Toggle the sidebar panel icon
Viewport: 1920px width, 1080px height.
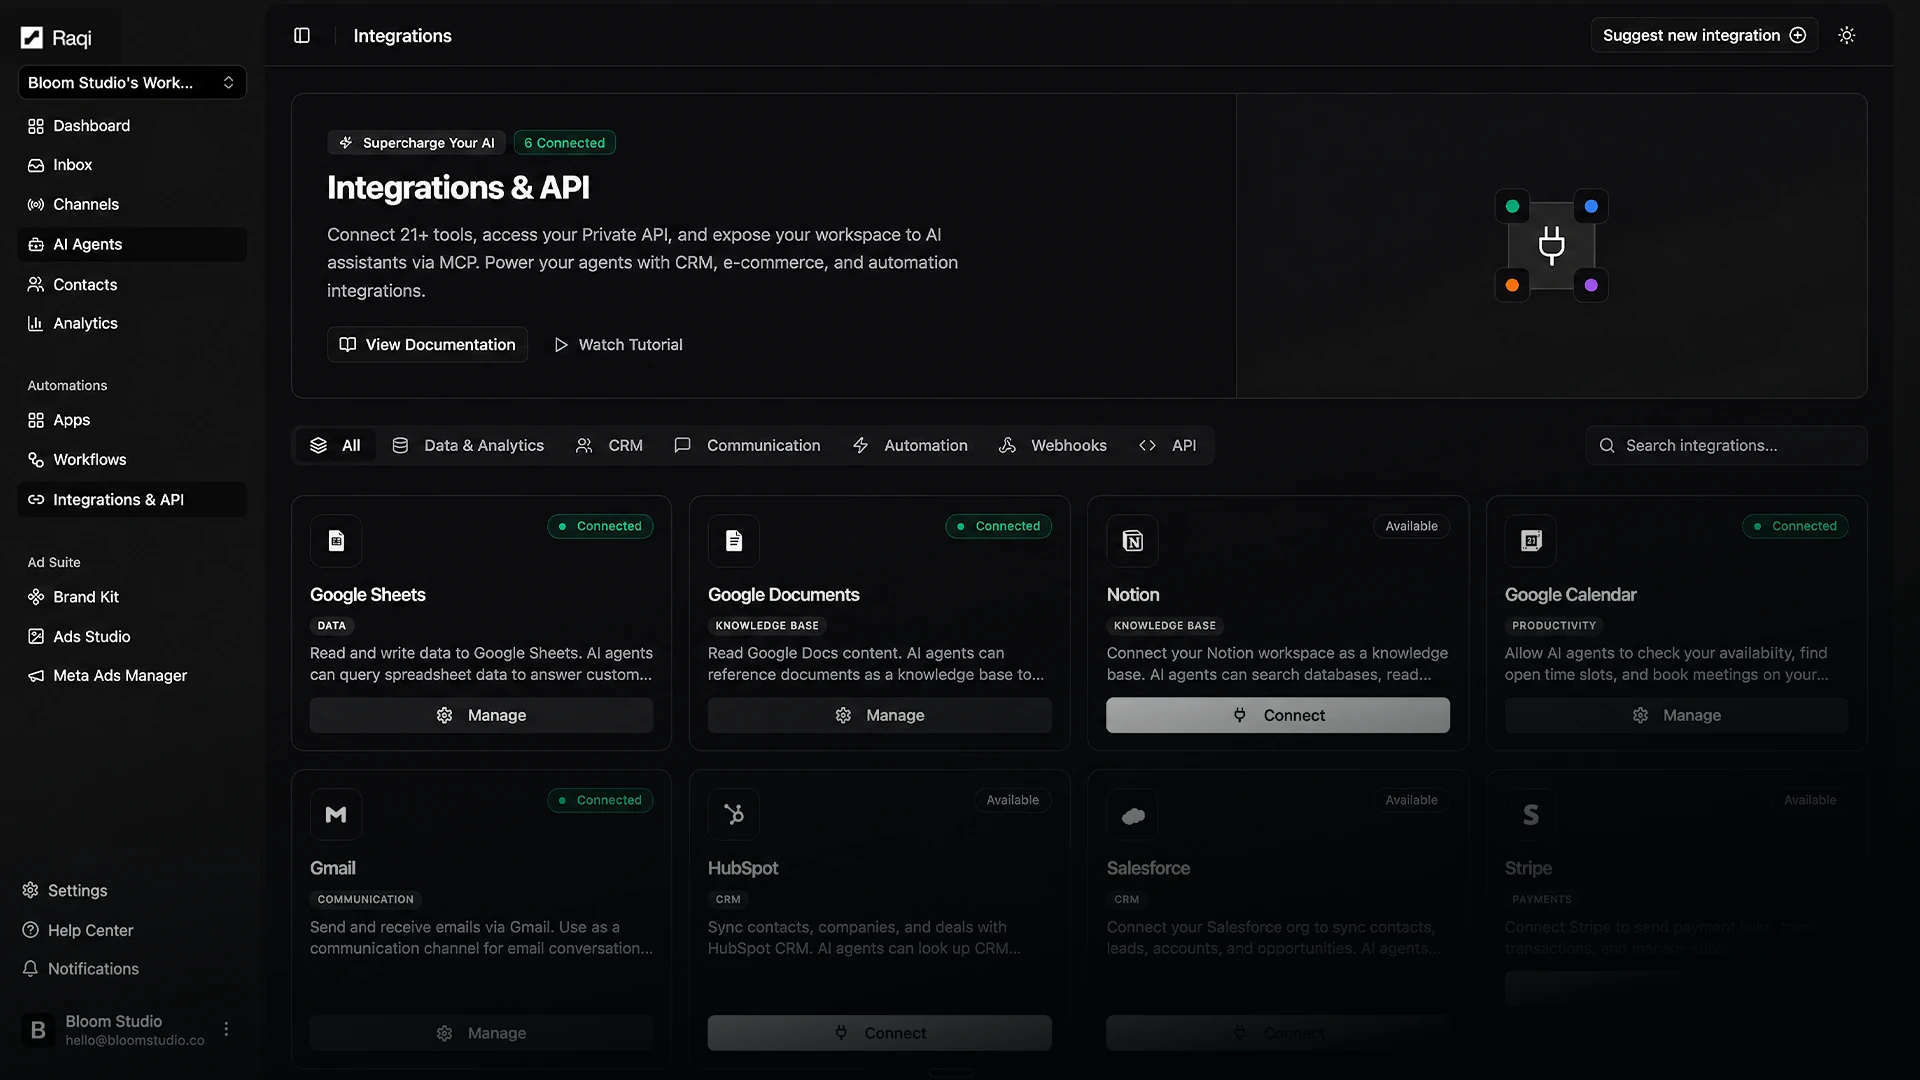pyautogui.click(x=302, y=36)
